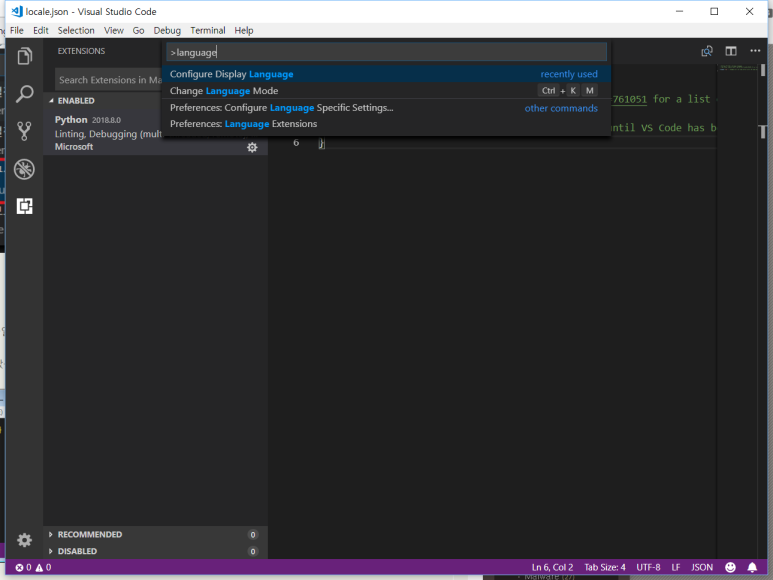The width and height of the screenshot is (773, 580).
Task: Click the command palette input box
Action: click(386, 52)
